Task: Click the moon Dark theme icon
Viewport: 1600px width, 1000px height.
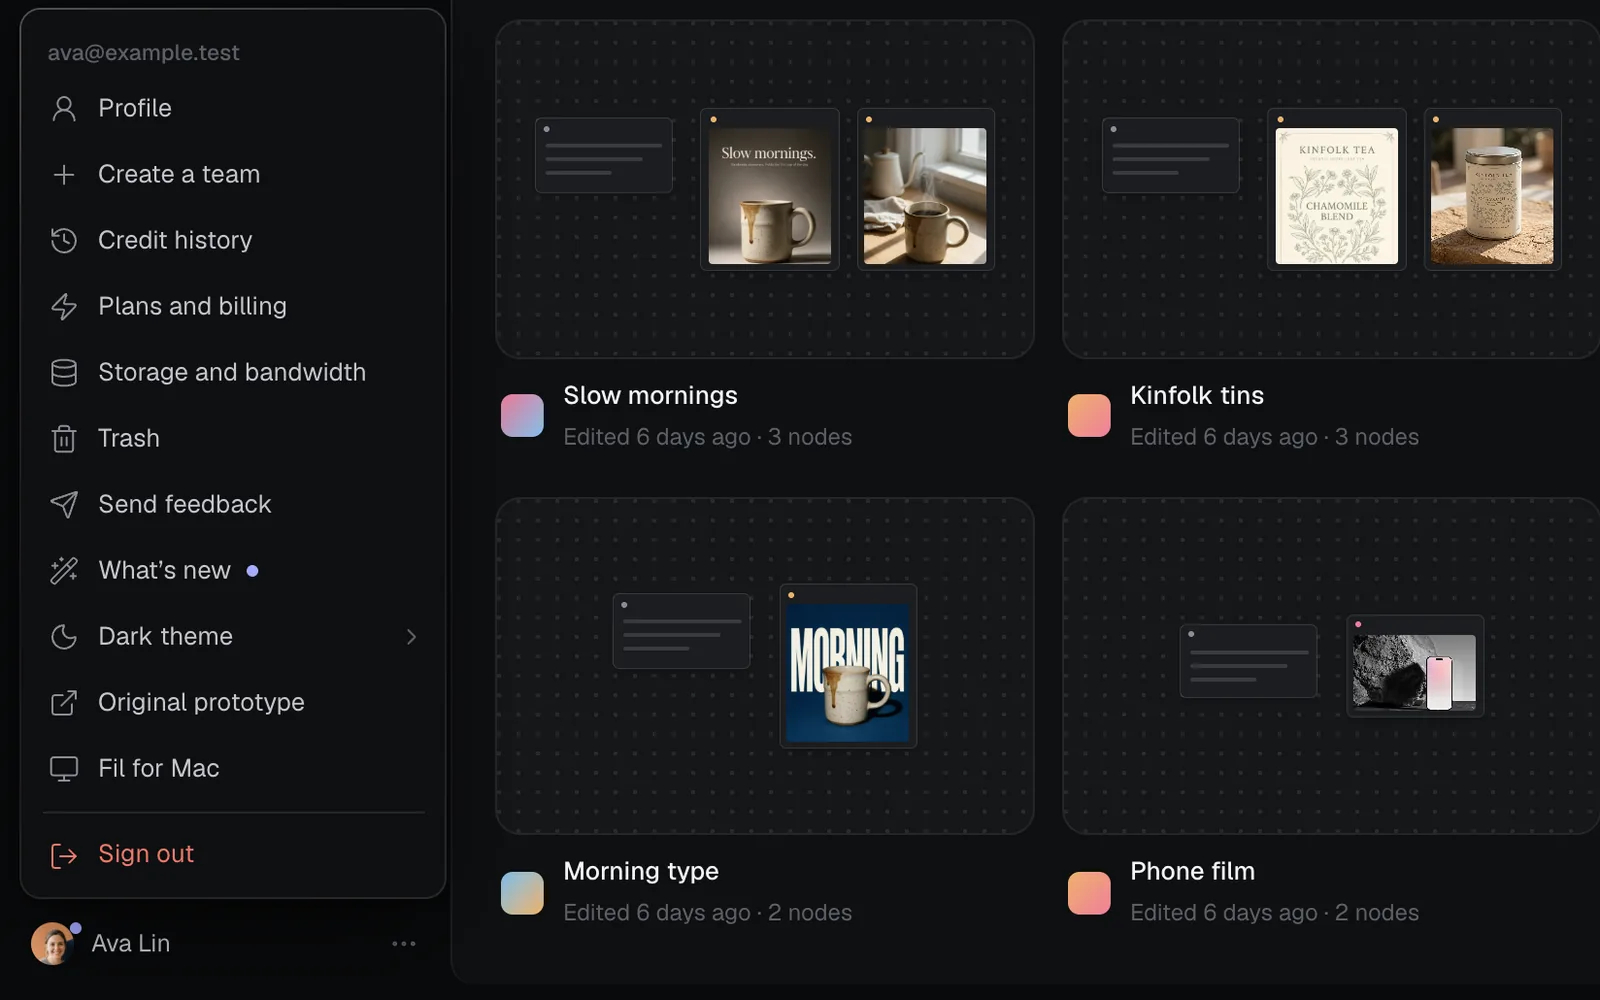Action: [x=64, y=636]
